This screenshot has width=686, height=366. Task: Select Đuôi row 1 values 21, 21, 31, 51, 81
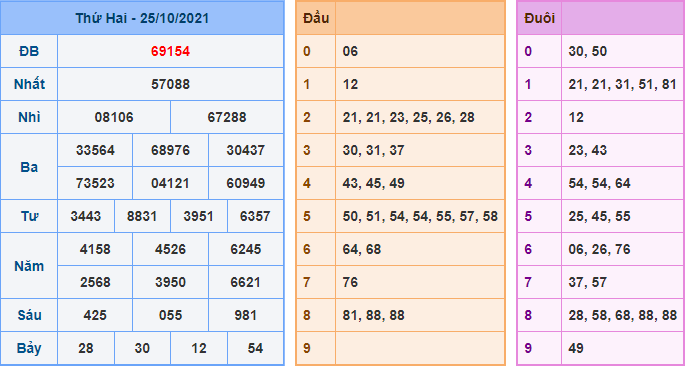(623, 84)
